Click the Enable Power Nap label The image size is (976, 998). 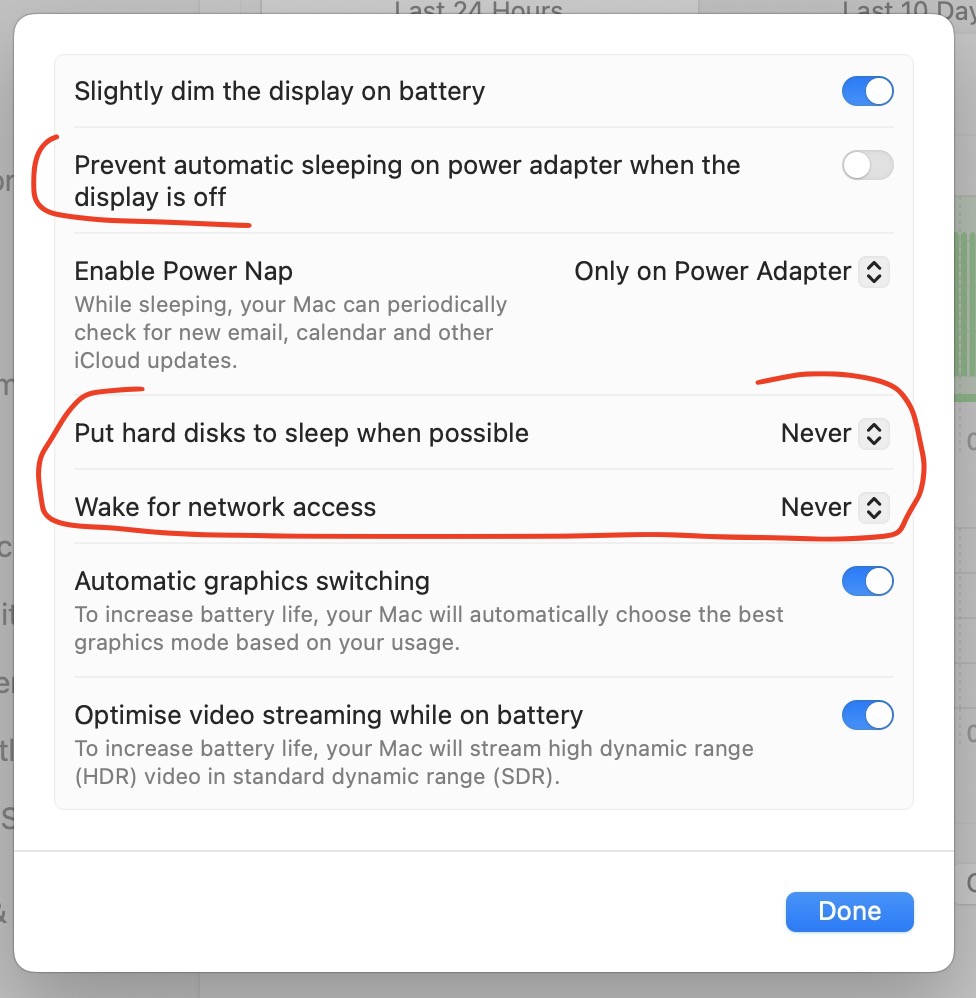(x=183, y=271)
